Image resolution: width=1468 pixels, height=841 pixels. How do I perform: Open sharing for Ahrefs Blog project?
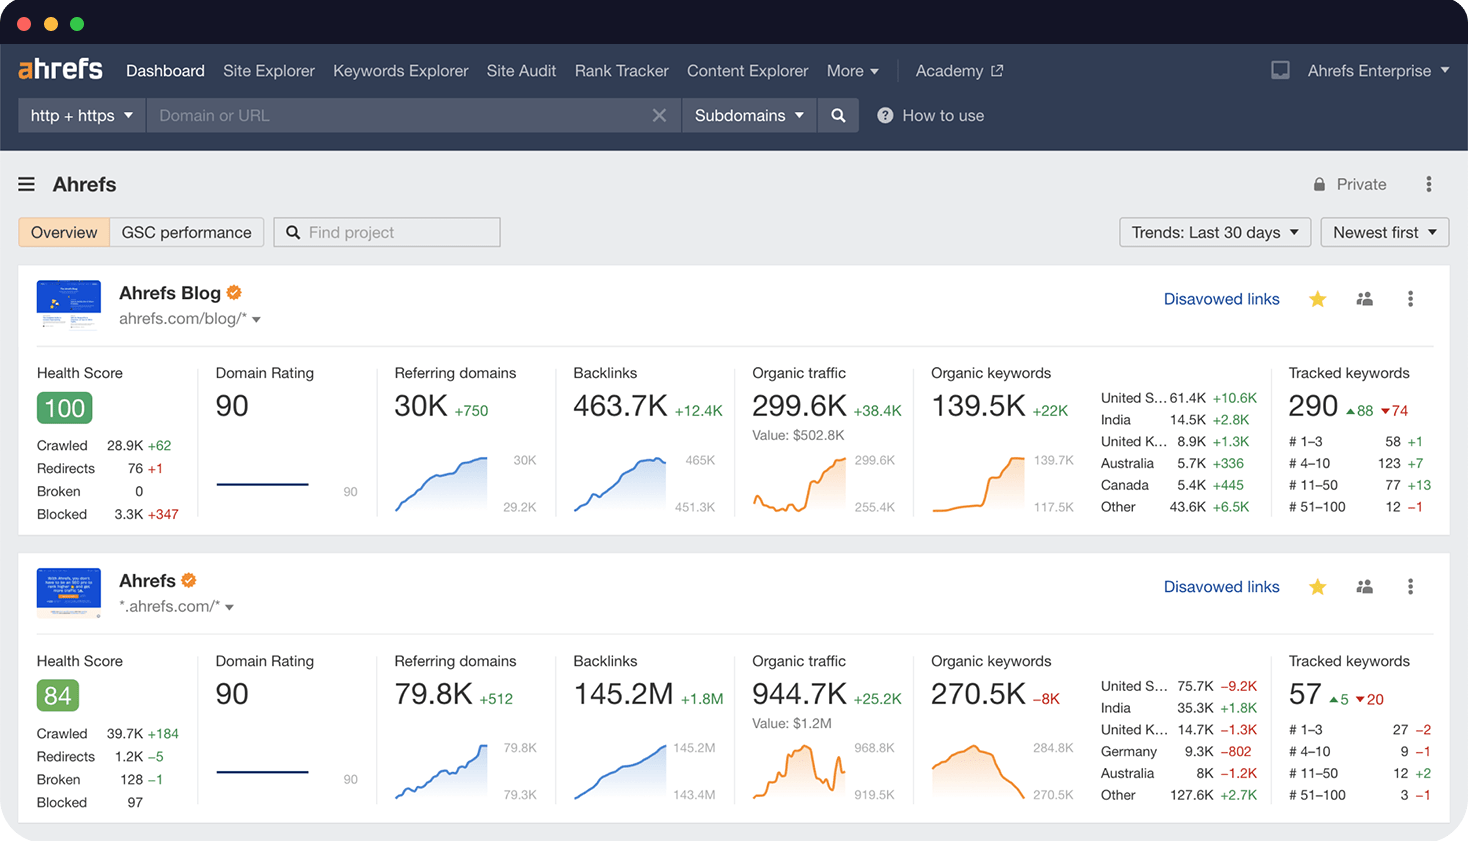(1364, 299)
